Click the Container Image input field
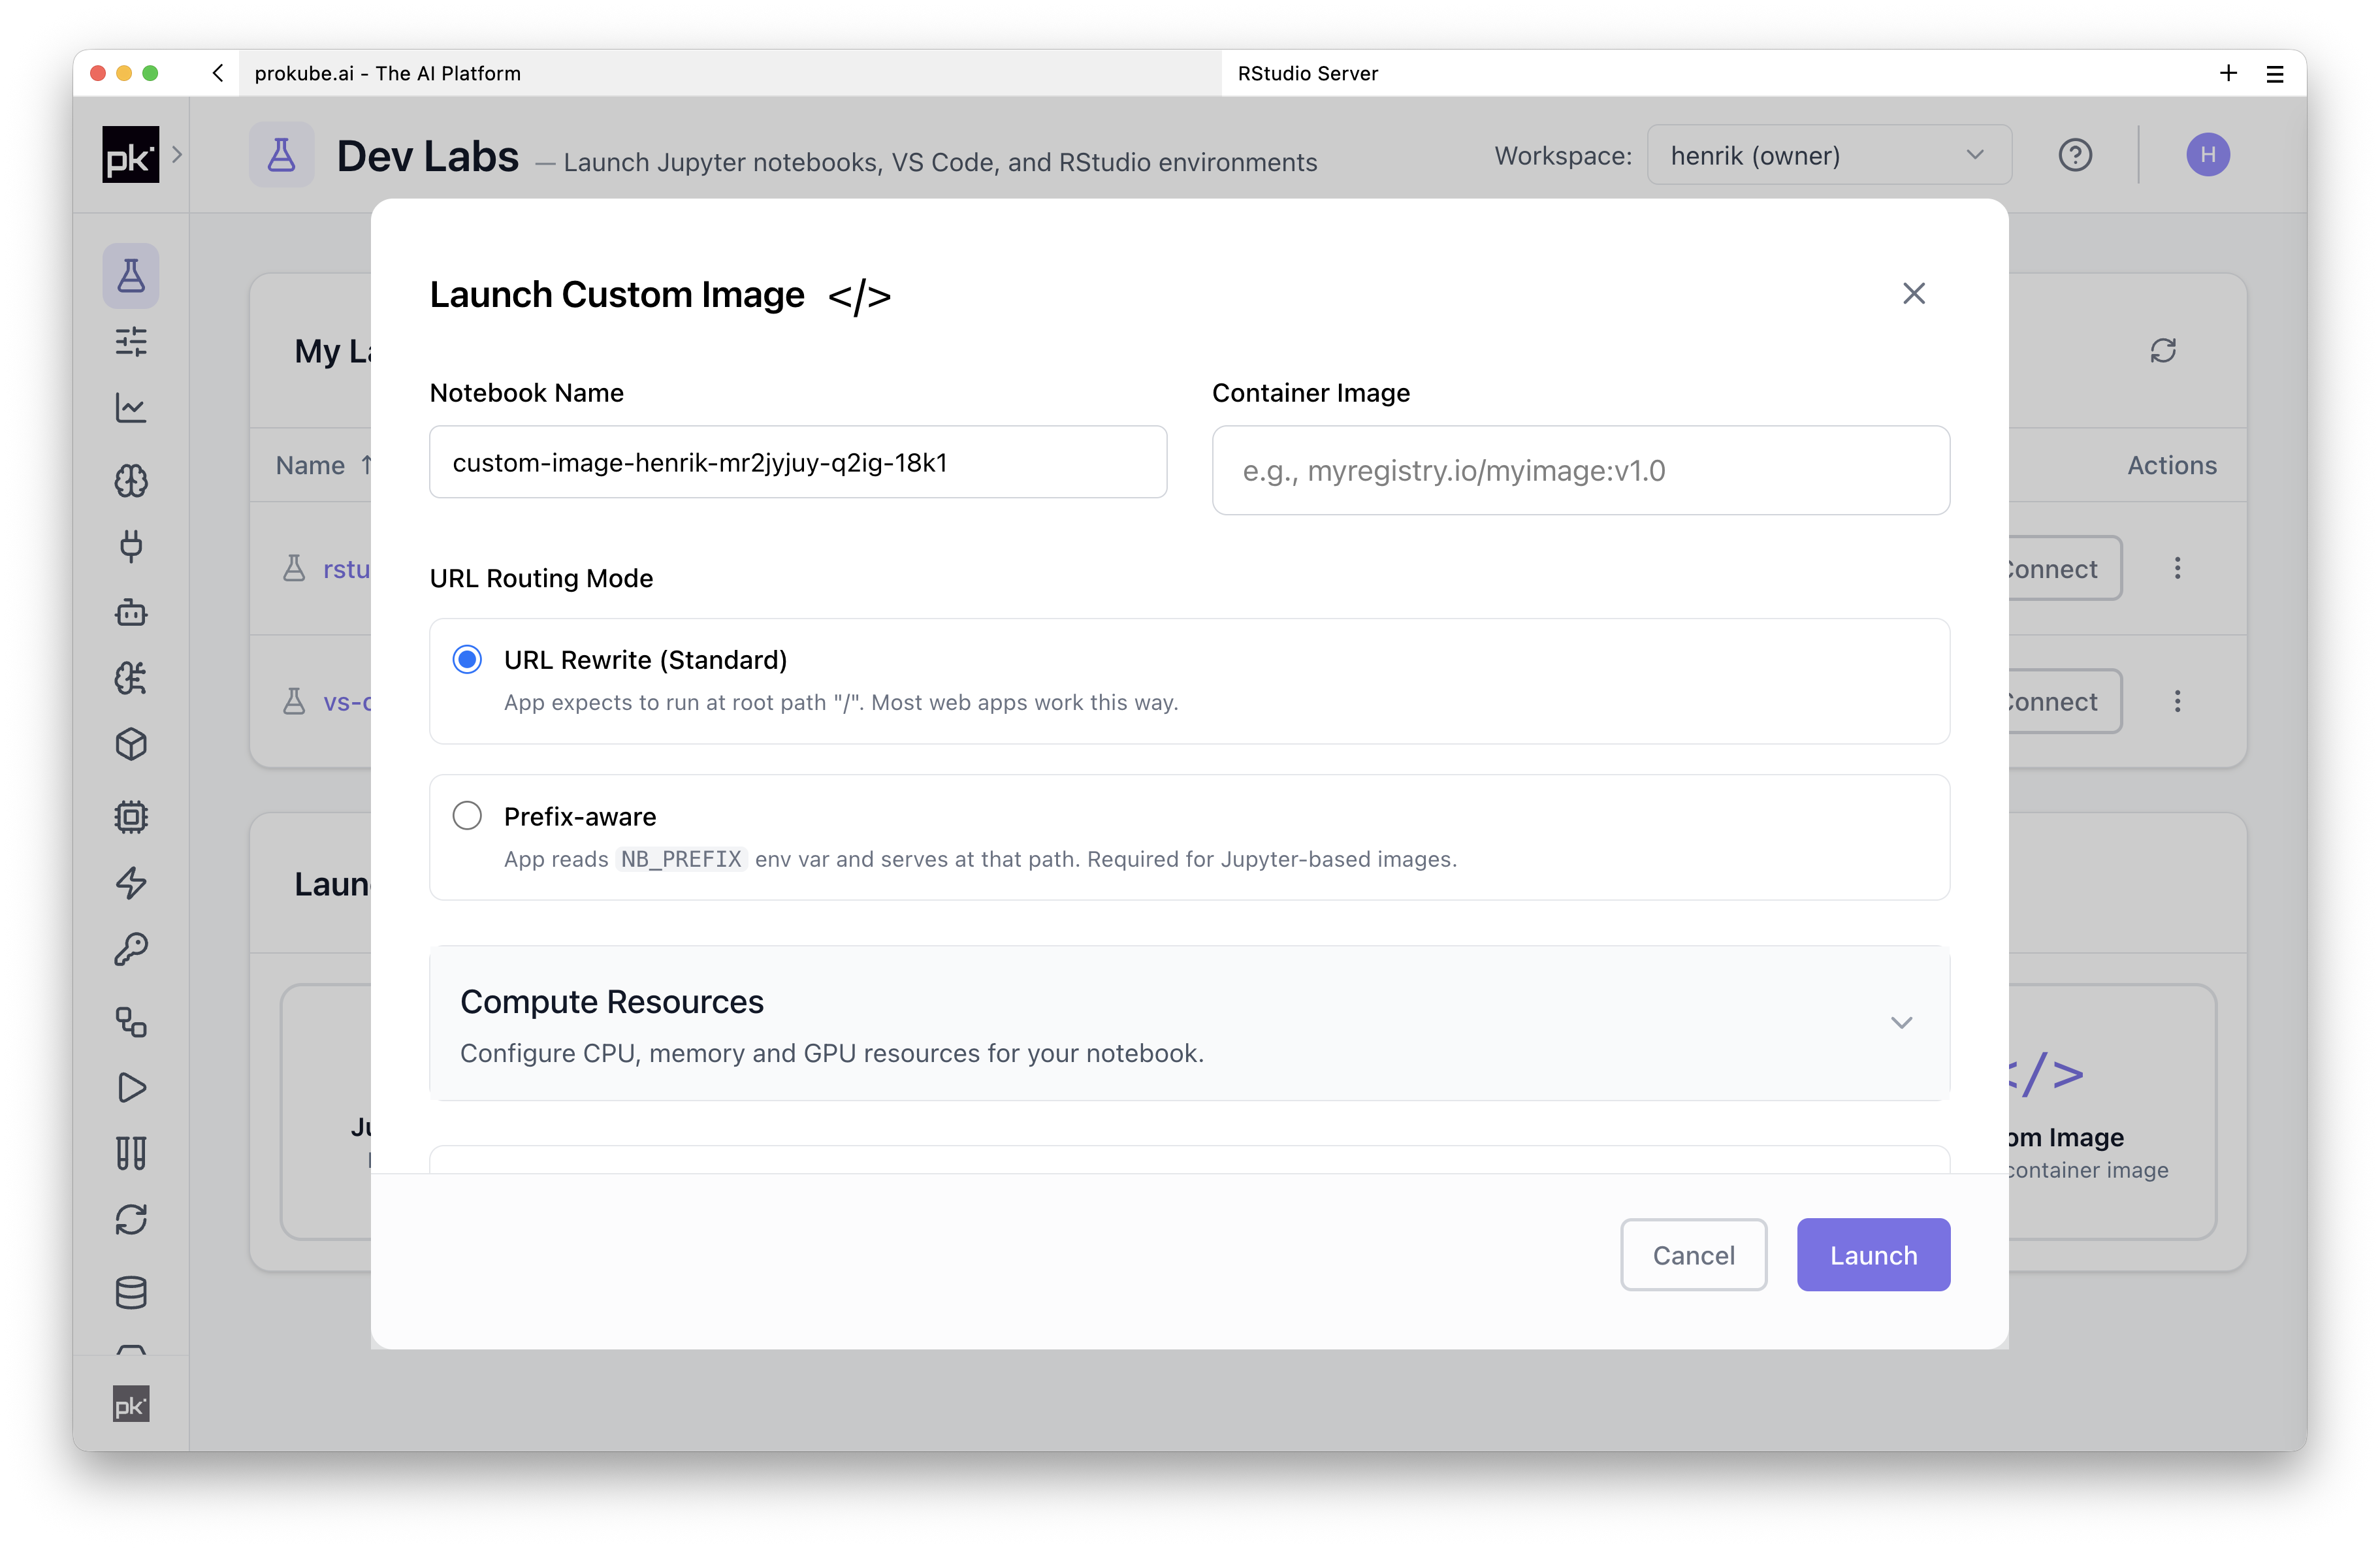Viewport: 2380px width, 1548px height. (1580, 470)
